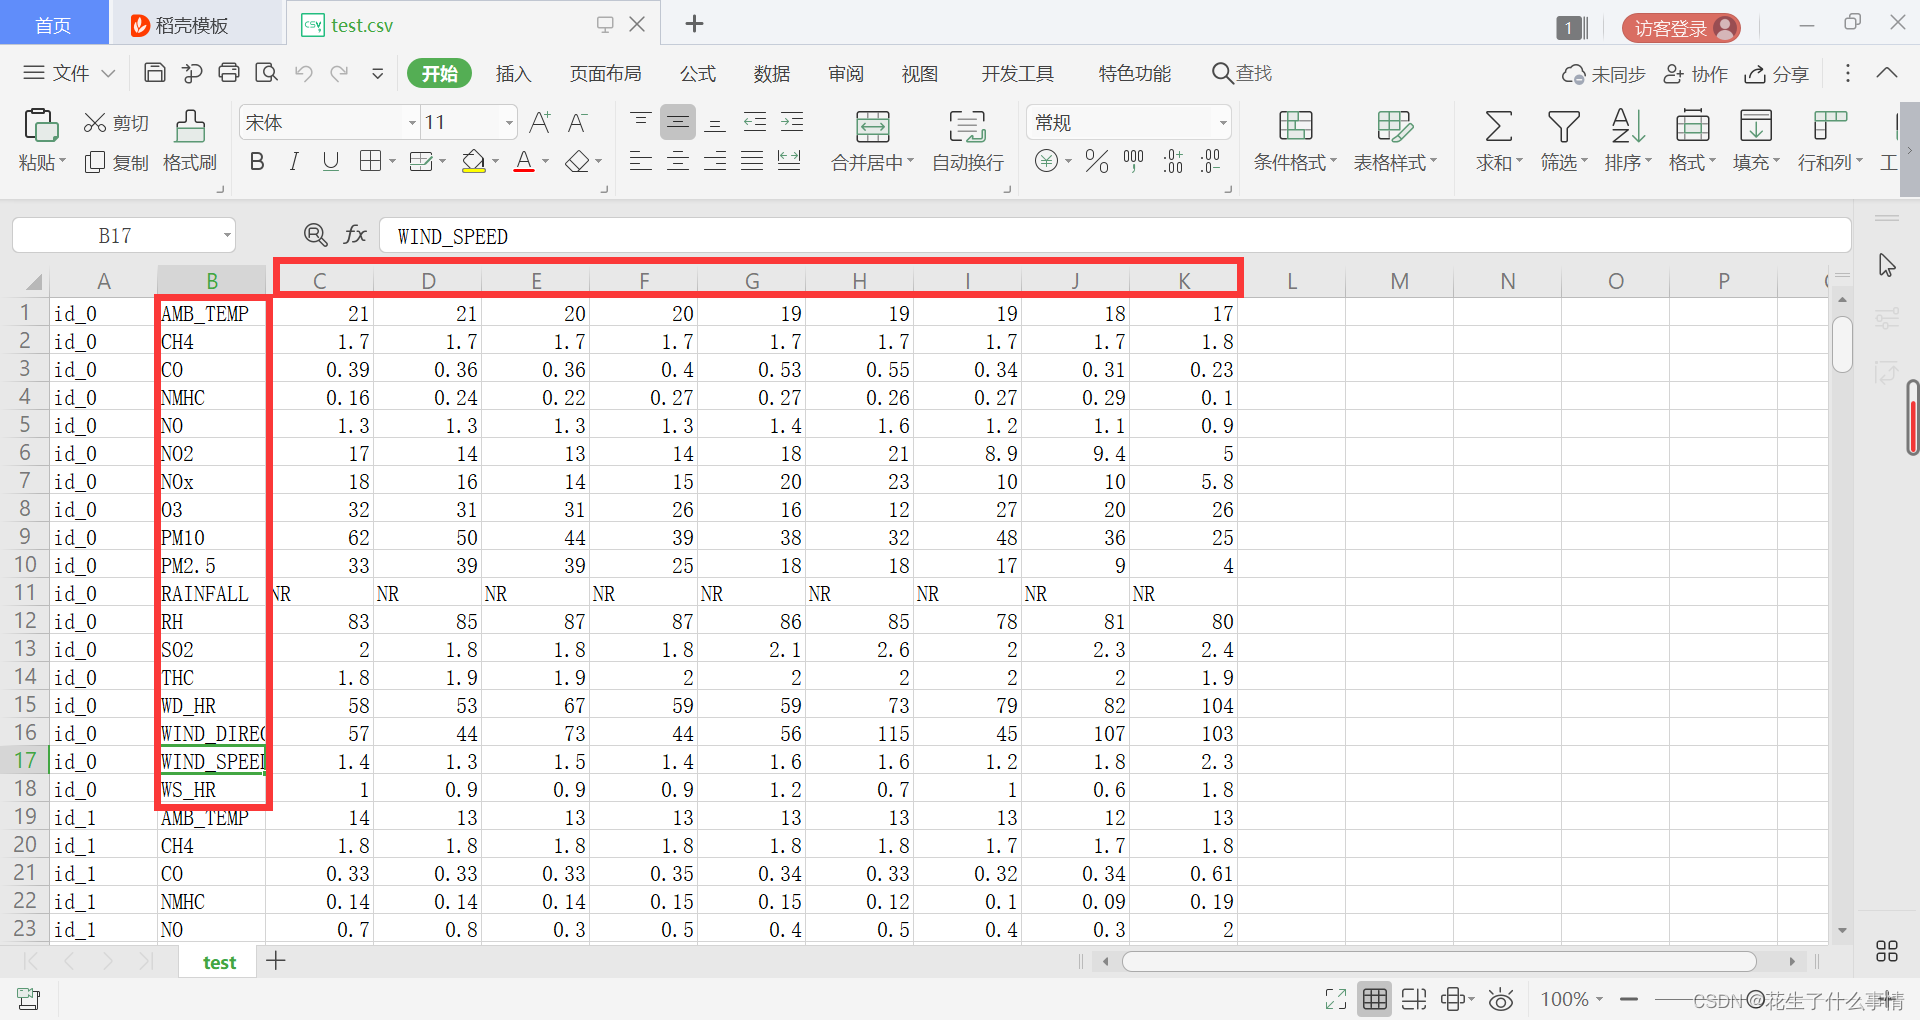Toggle eye protection mode icon
The width and height of the screenshot is (1920, 1020).
[x=1501, y=999]
